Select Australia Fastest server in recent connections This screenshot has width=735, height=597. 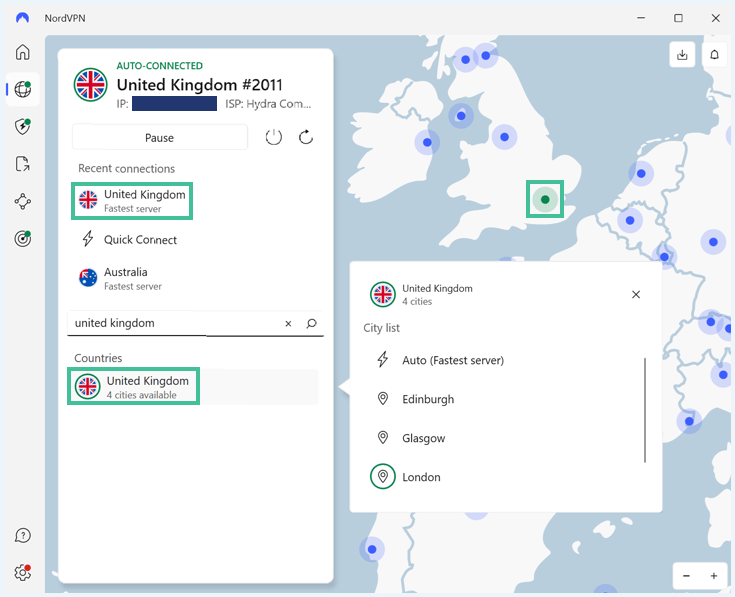click(120, 278)
